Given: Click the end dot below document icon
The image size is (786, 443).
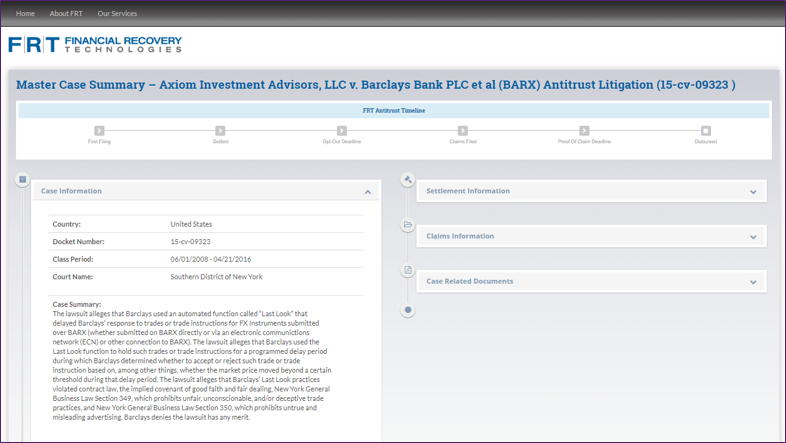Looking at the screenshot, I should [x=408, y=310].
